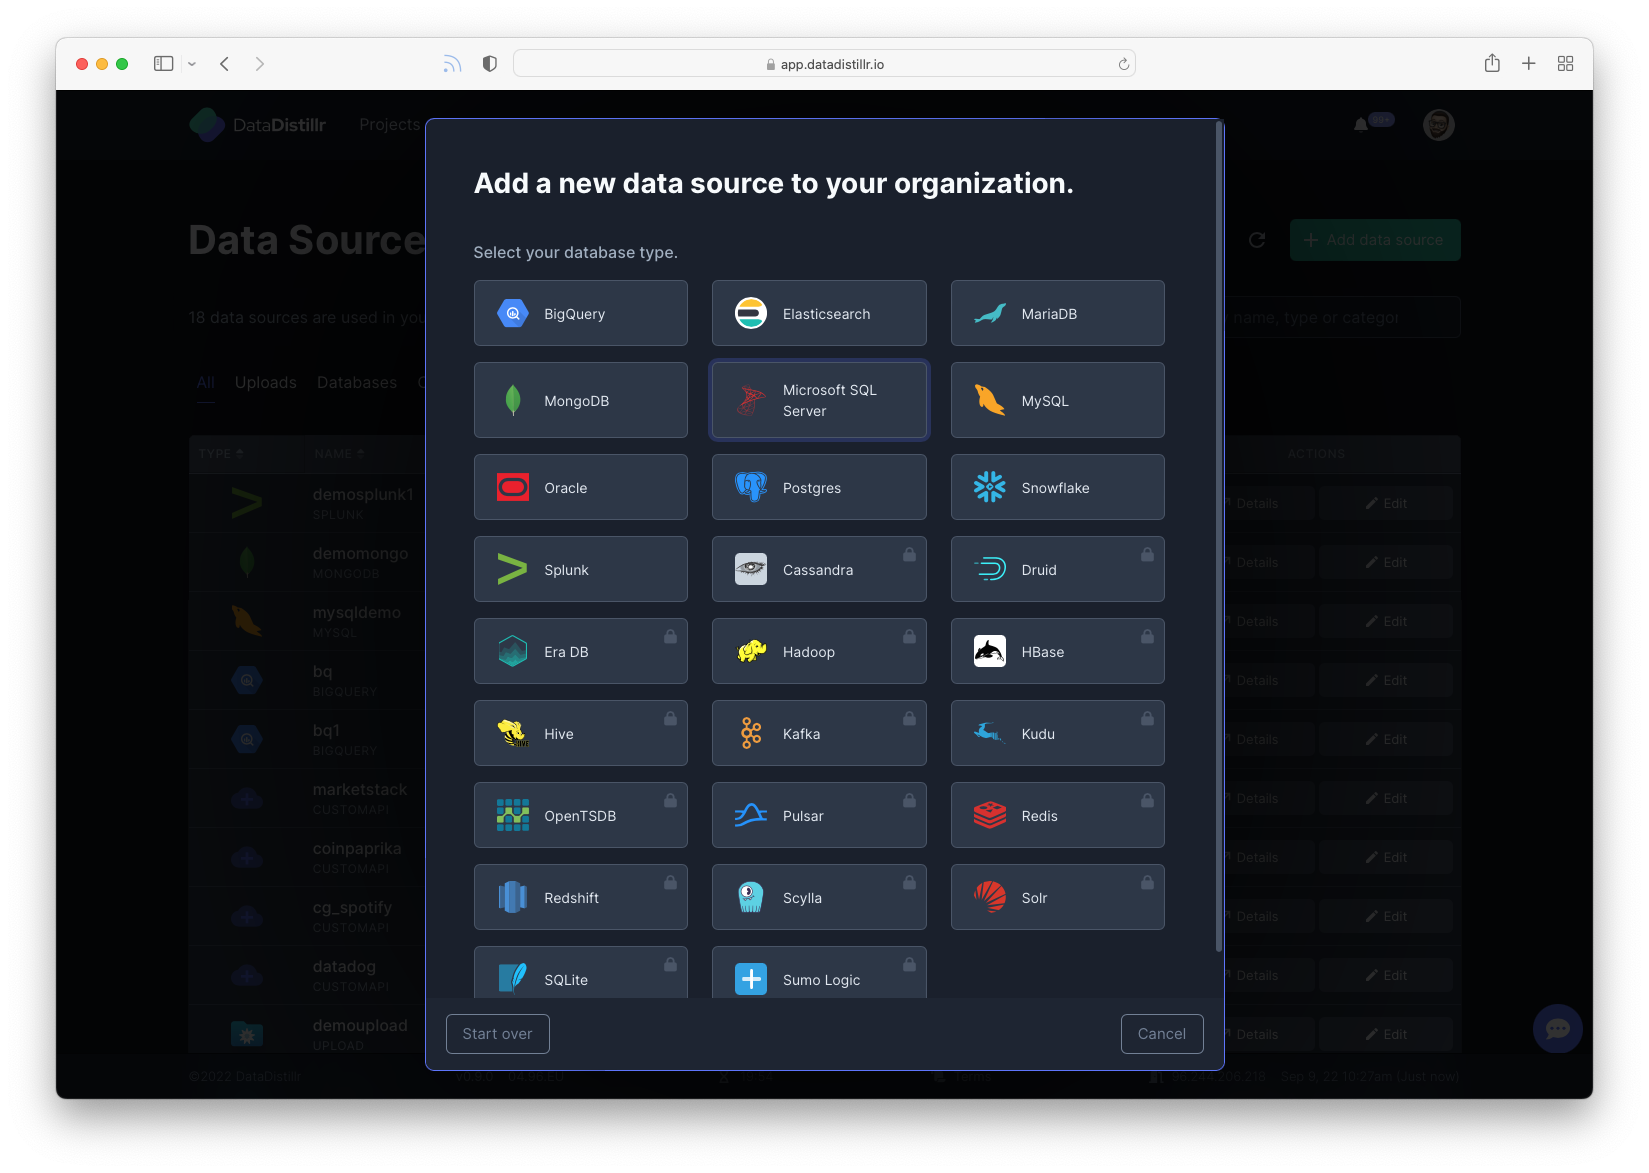Select the locked Cassandra card

click(x=819, y=569)
